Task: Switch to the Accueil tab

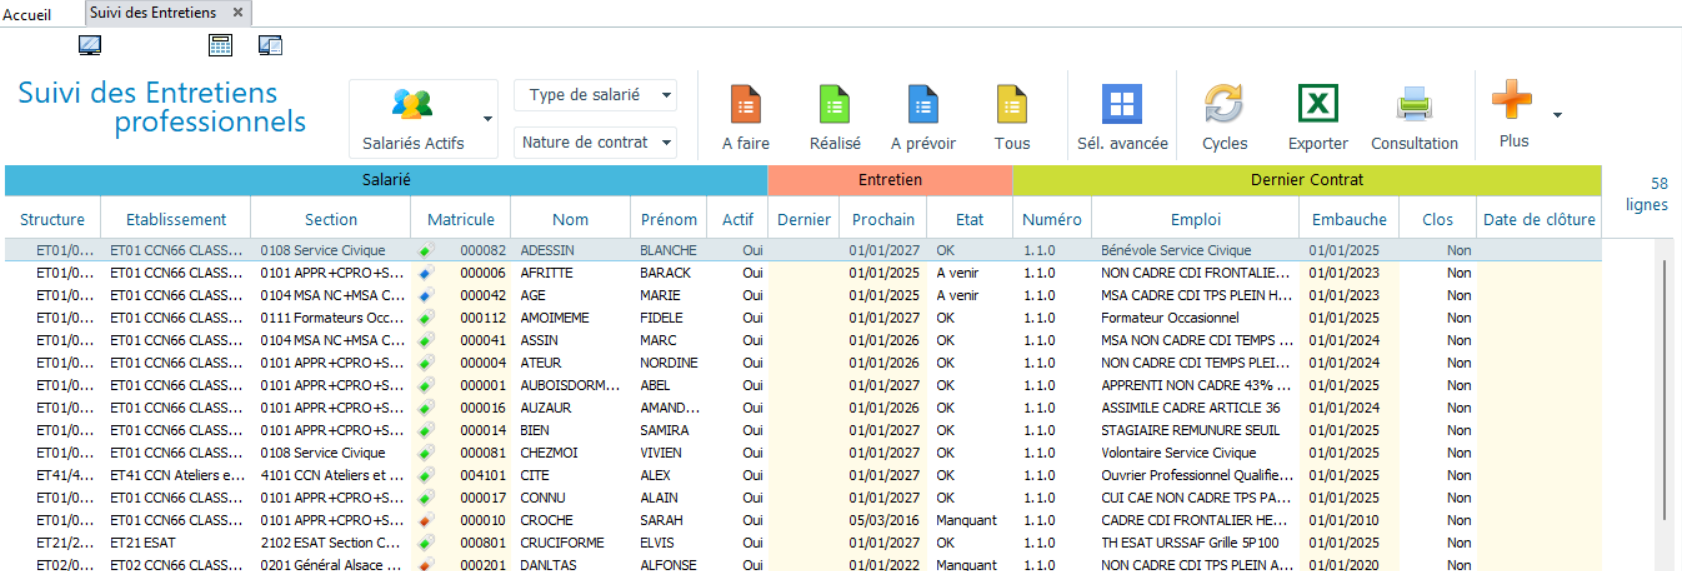Action: pyautogui.click(x=27, y=14)
